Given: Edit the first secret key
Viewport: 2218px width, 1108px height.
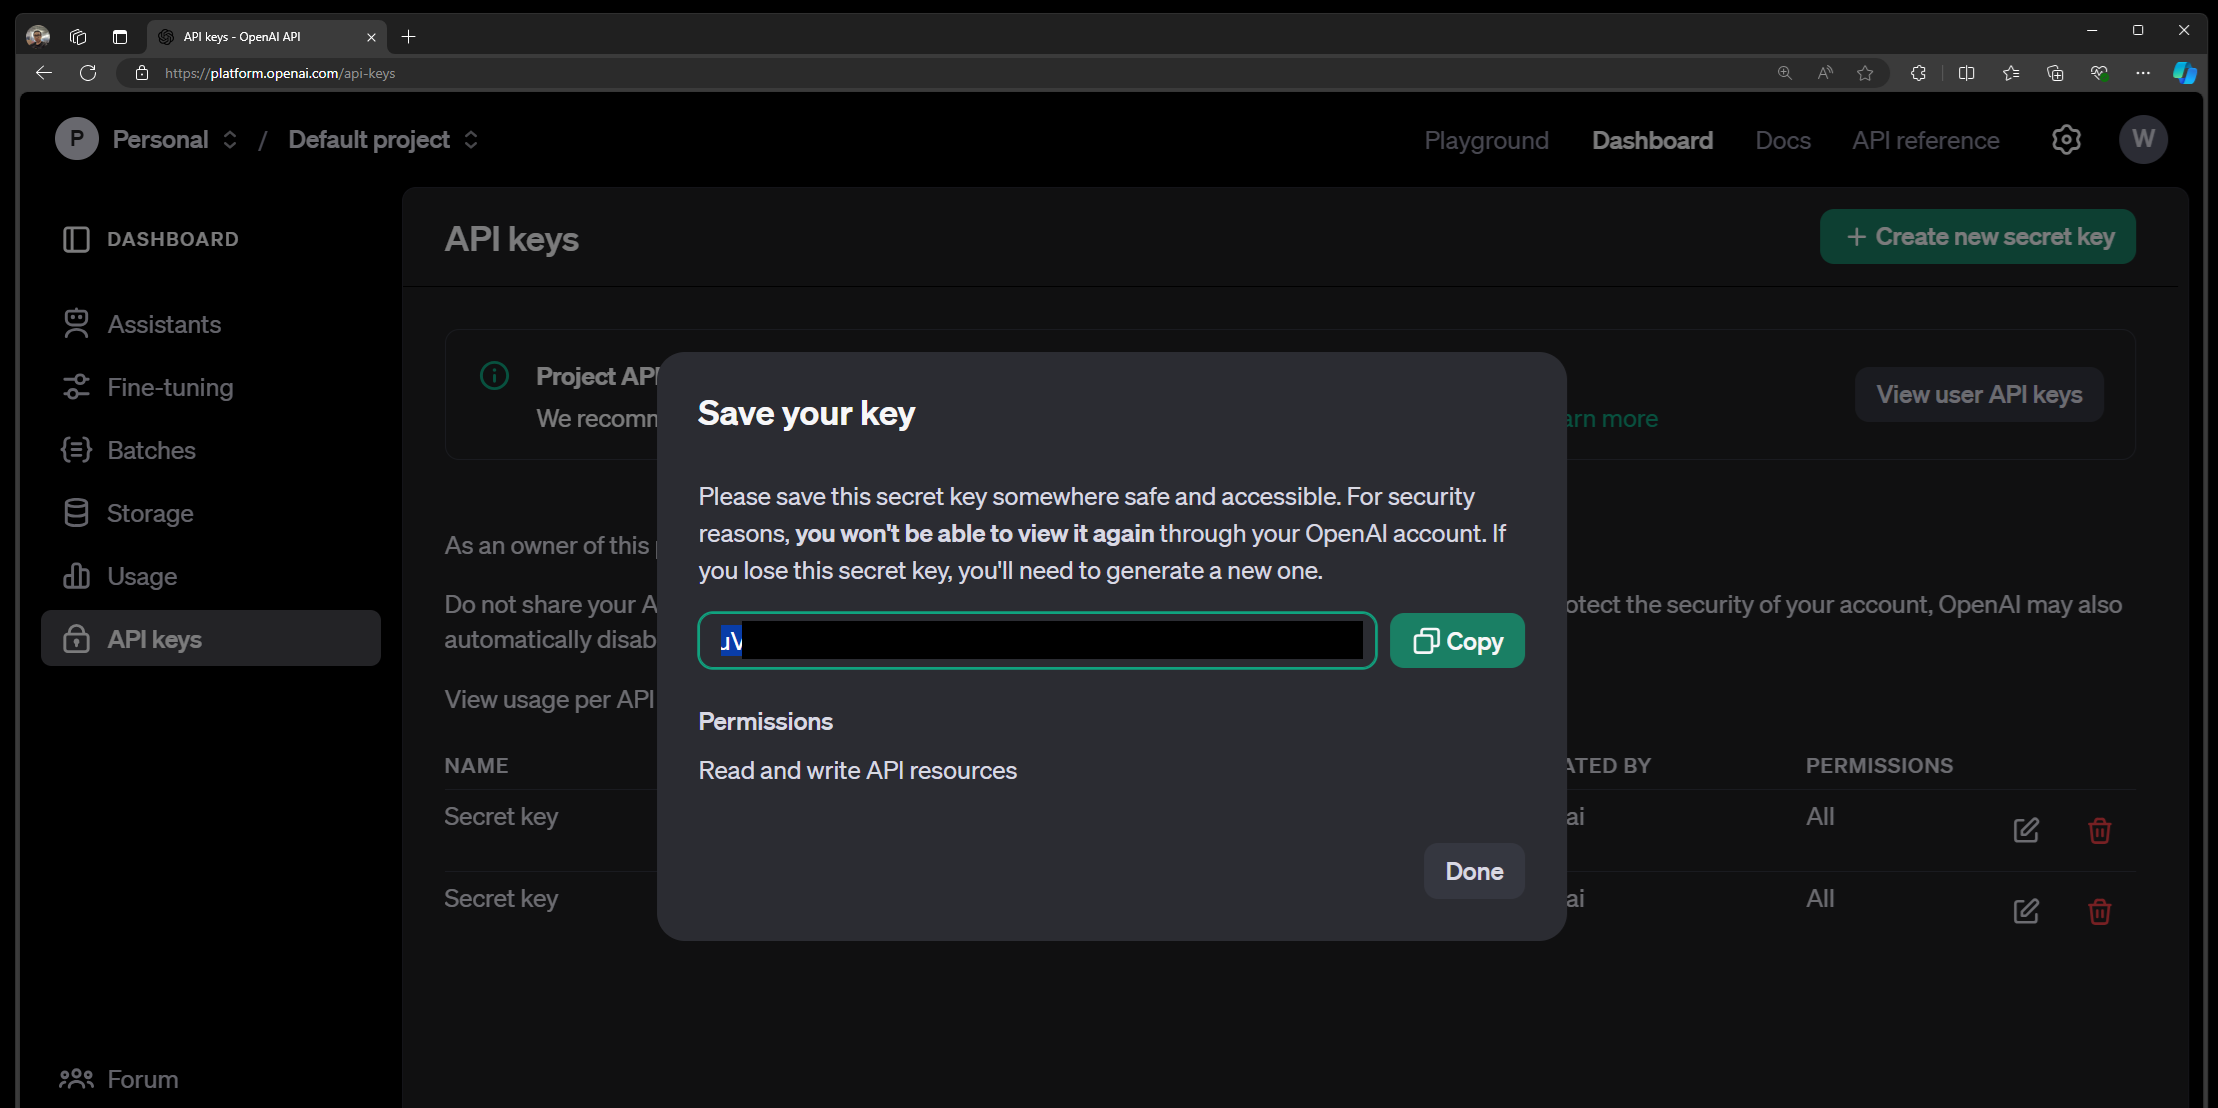Looking at the screenshot, I should (x=2026, y=830).
